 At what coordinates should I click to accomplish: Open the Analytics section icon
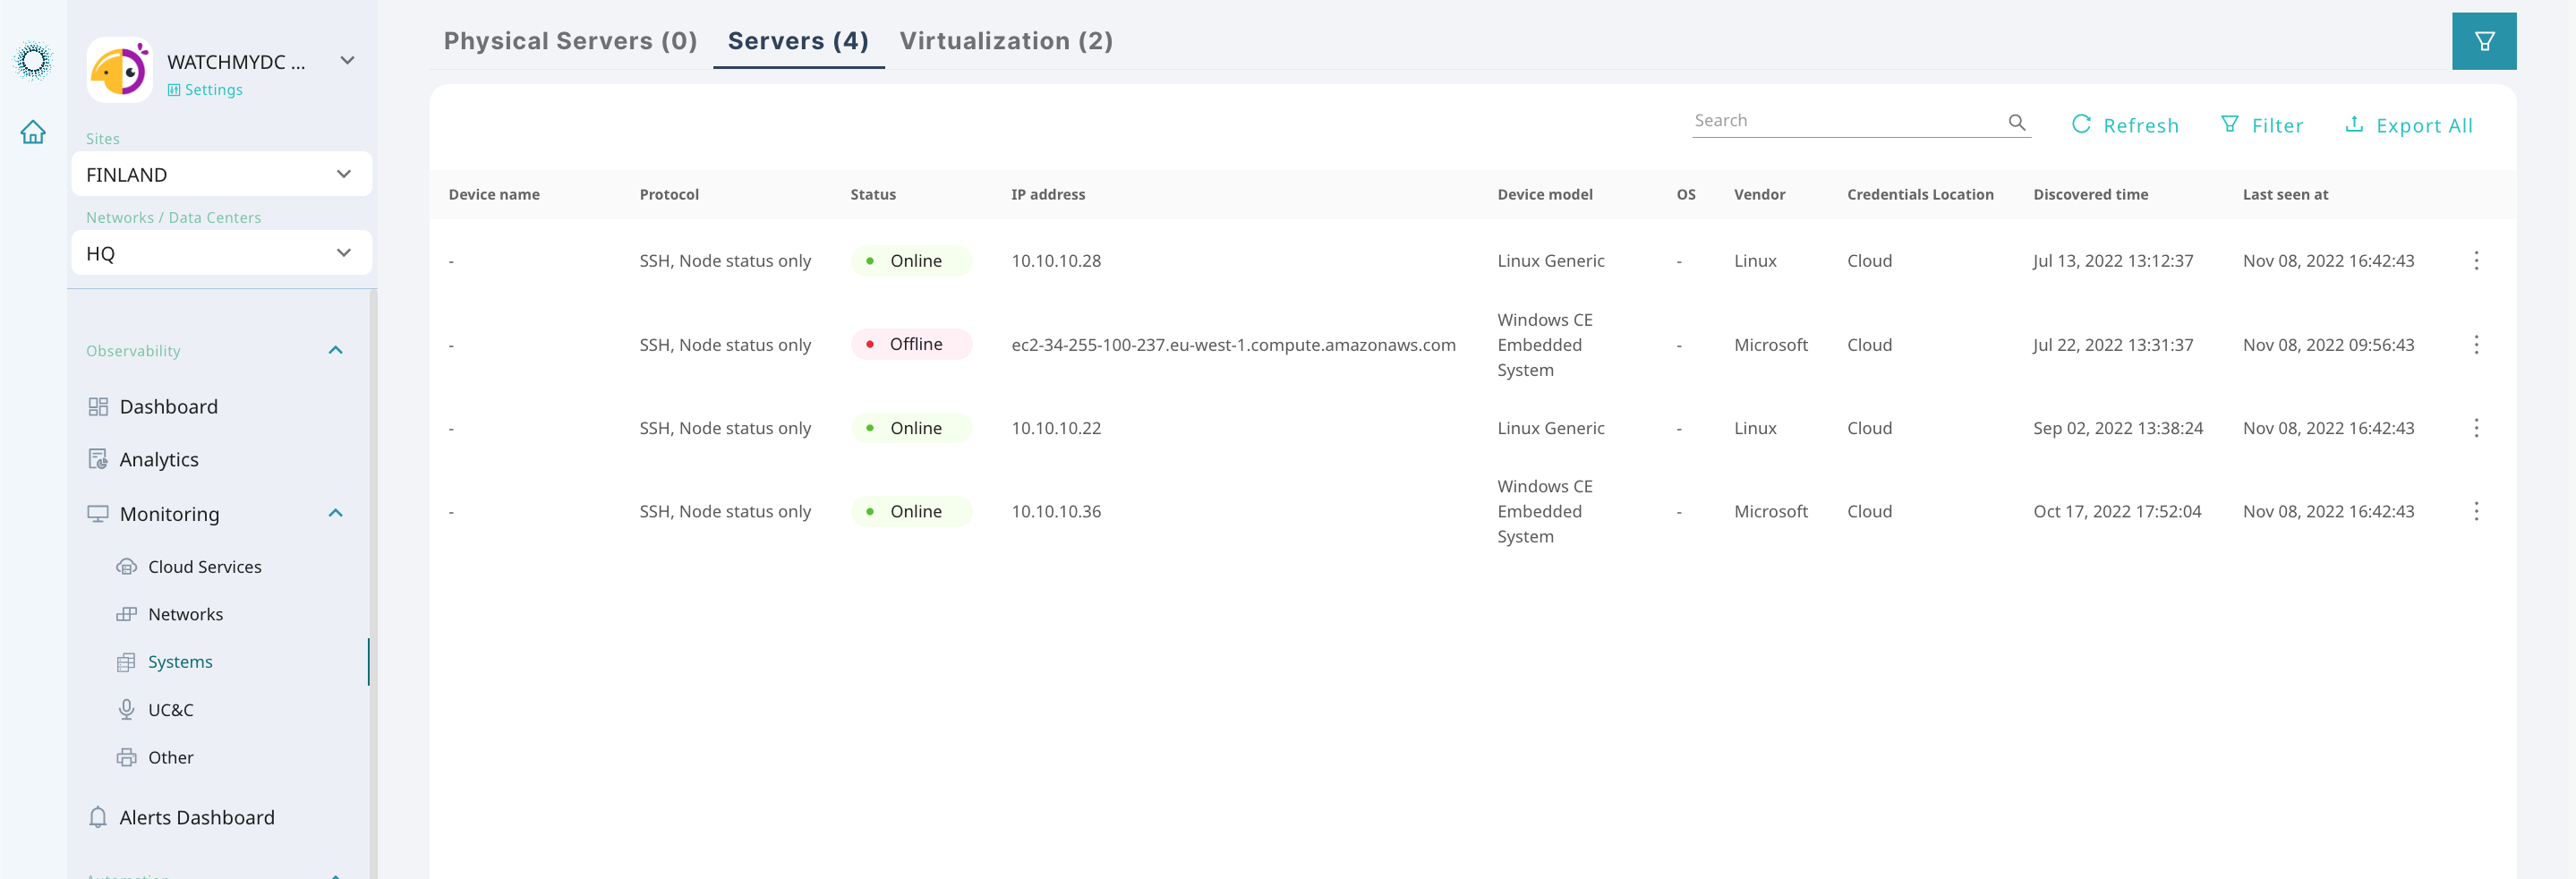point(98,459)
